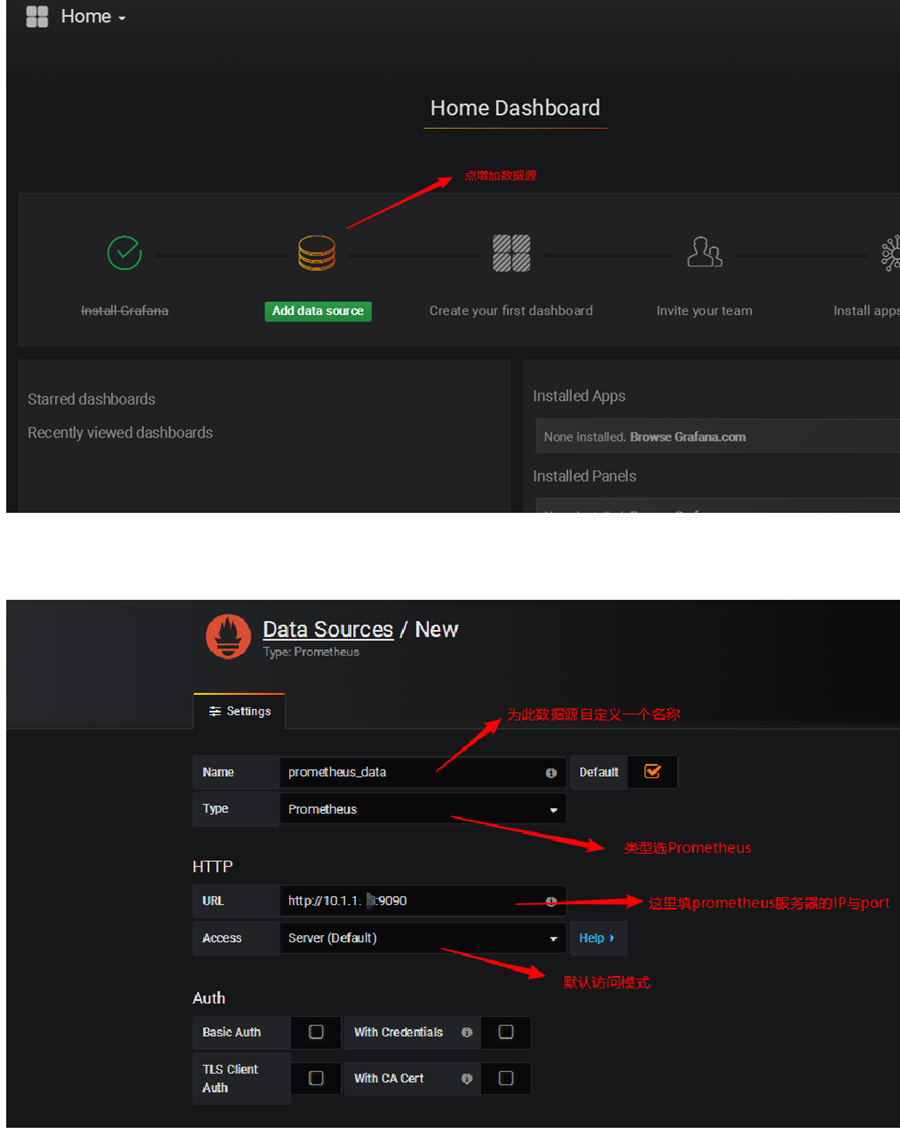
Task: Click the Grafana grid logo icon
Action: [x=37, y=17]
